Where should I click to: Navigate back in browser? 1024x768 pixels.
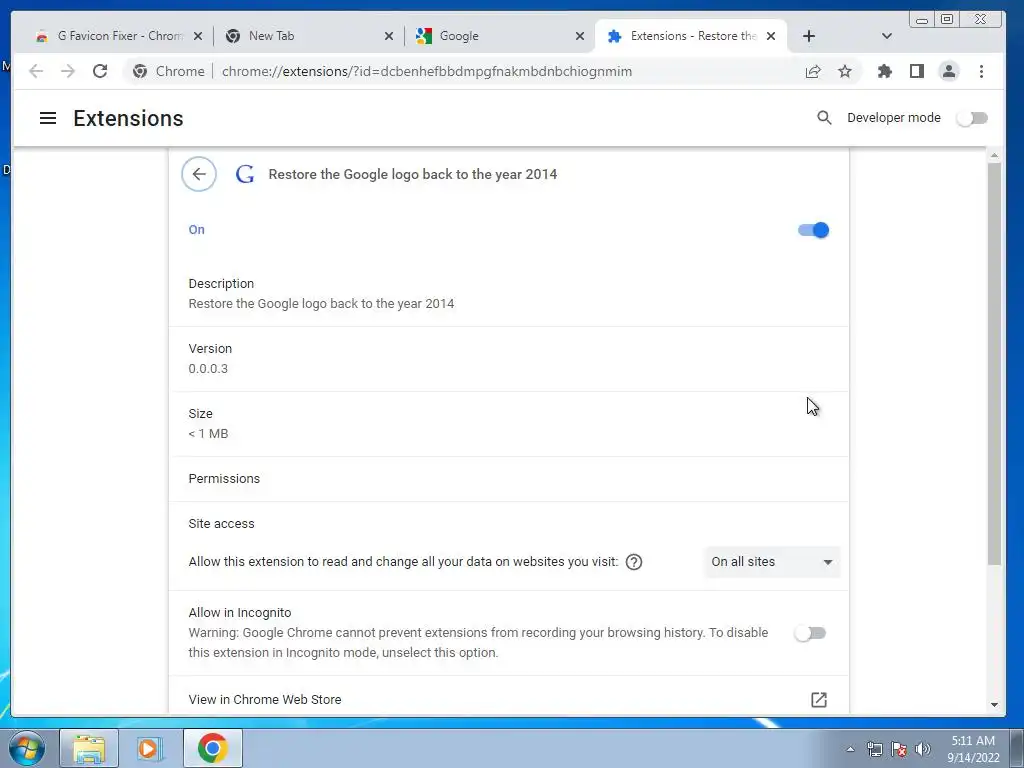pyautogui.click(x=36, y=71)
